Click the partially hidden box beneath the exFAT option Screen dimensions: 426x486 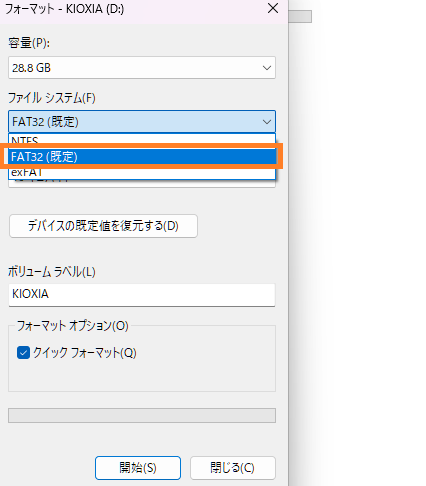coord(142,184)
